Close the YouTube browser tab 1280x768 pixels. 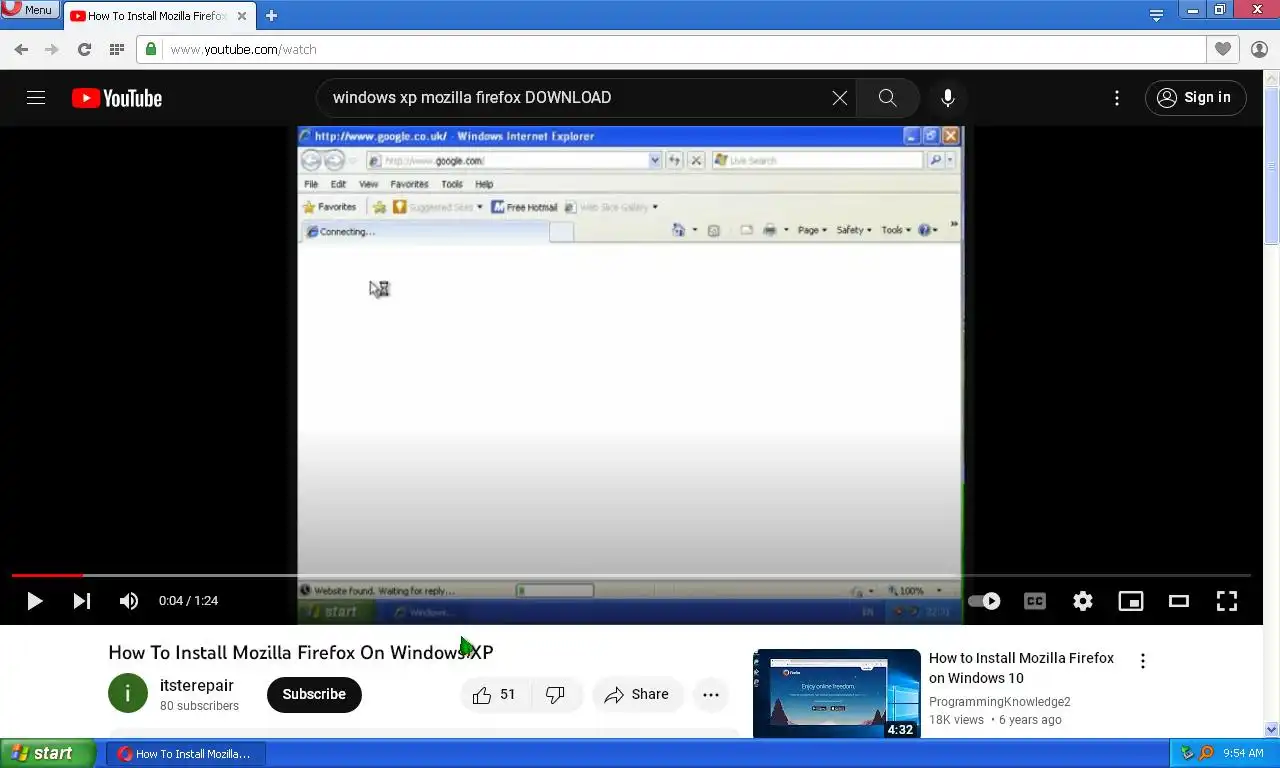point(241,16)
